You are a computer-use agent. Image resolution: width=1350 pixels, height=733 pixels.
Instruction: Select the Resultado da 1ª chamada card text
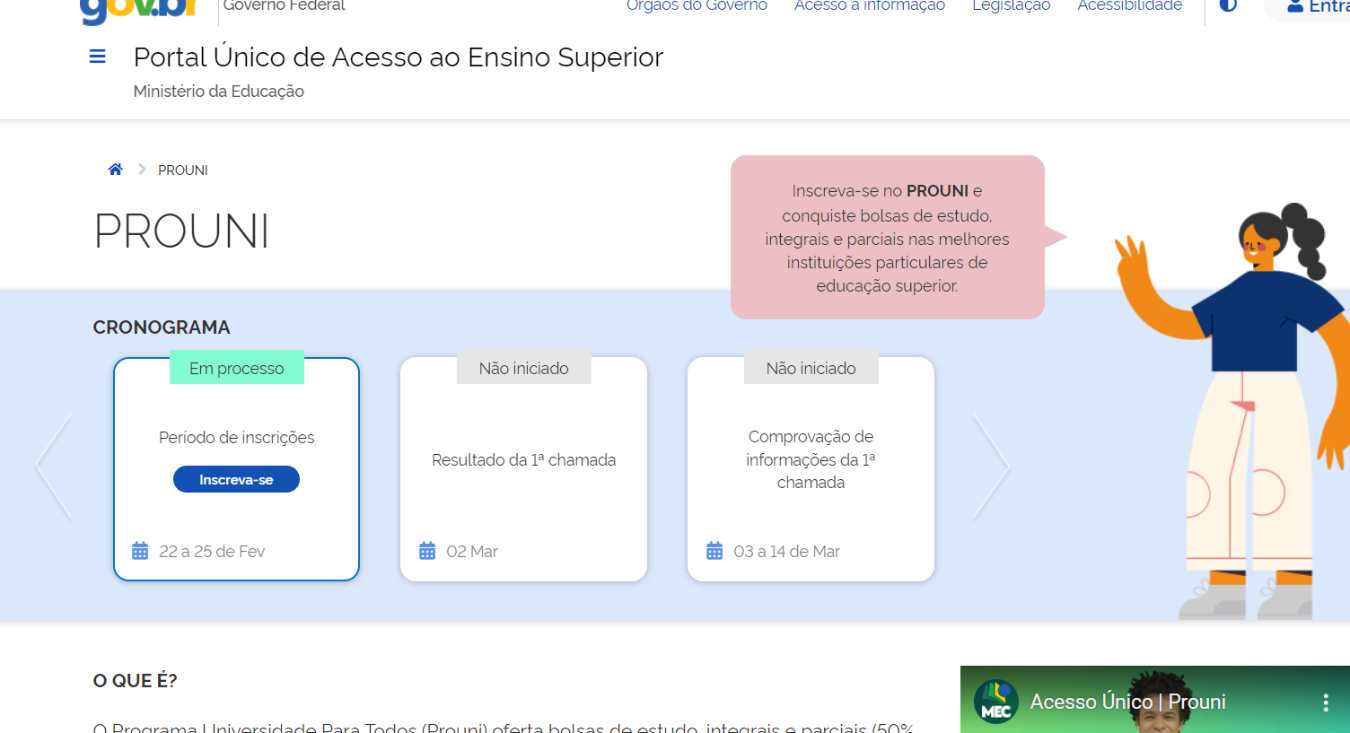(524, 460)
